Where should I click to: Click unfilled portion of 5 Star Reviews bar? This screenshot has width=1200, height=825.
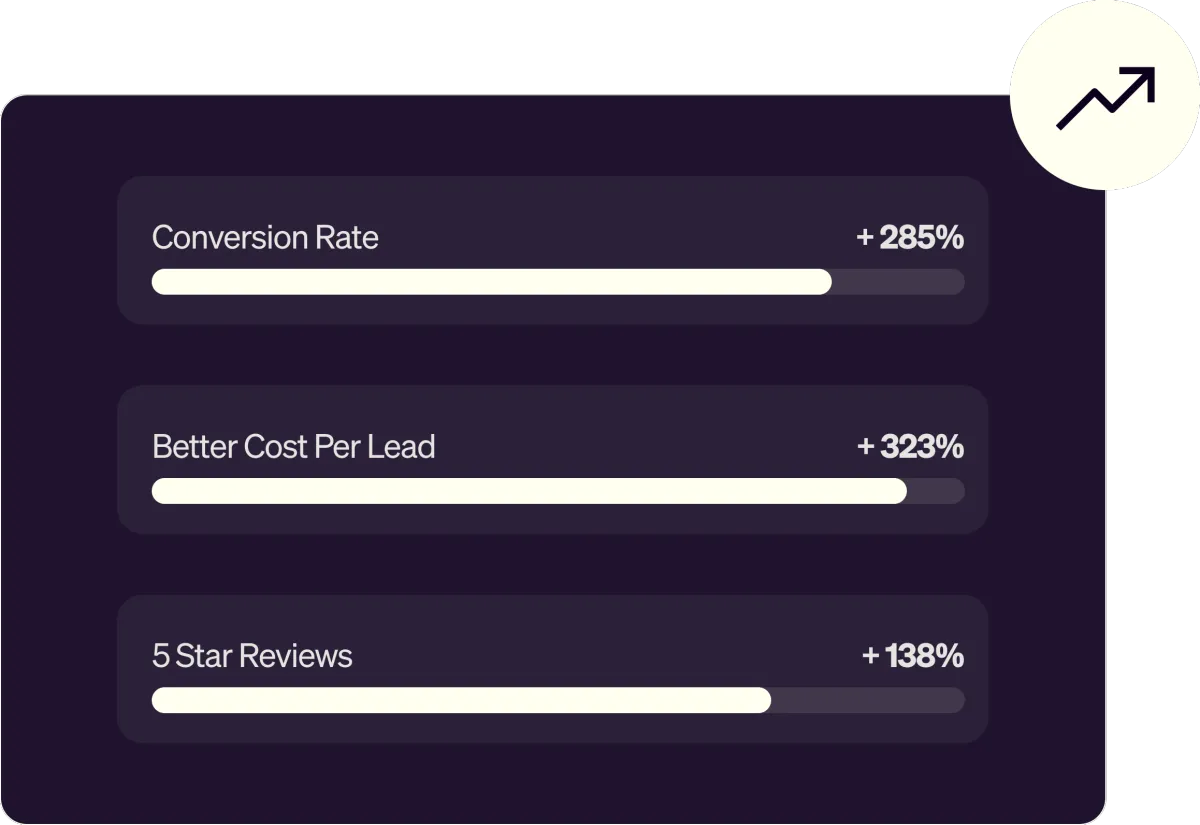(868, 700)
